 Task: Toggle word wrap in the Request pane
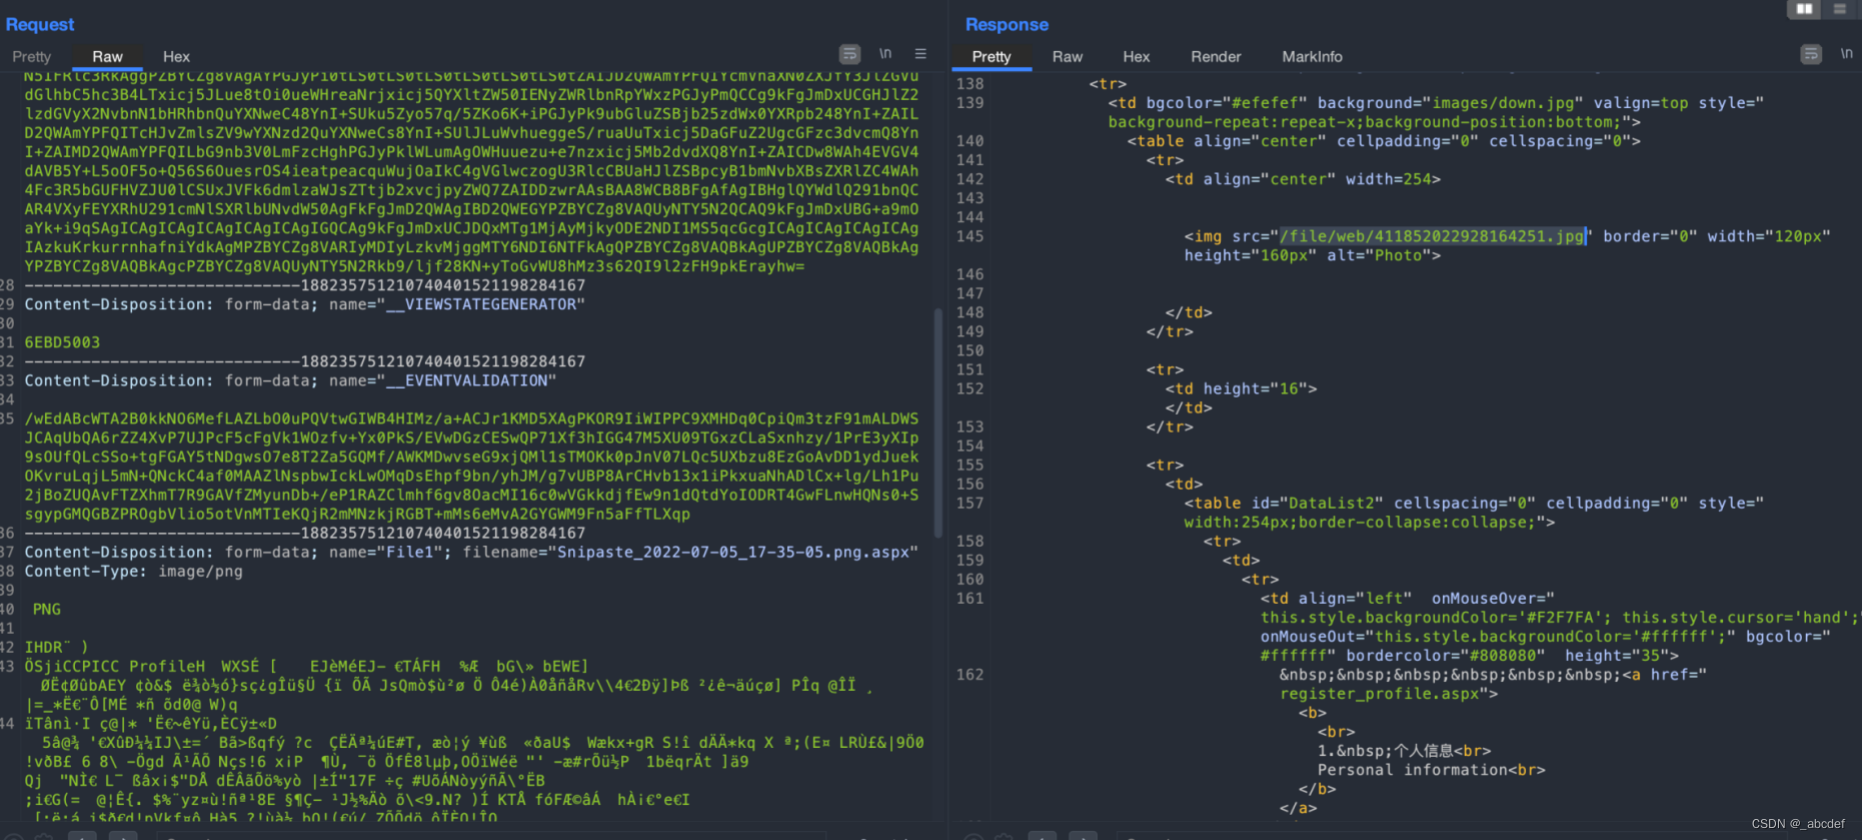[849, 54]
